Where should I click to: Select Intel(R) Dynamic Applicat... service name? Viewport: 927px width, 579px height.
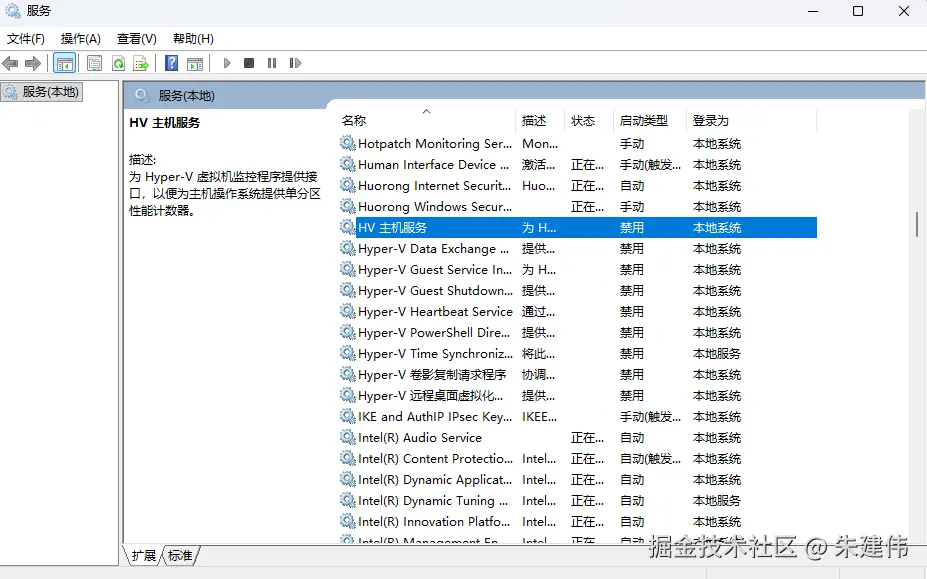(435, 480)
